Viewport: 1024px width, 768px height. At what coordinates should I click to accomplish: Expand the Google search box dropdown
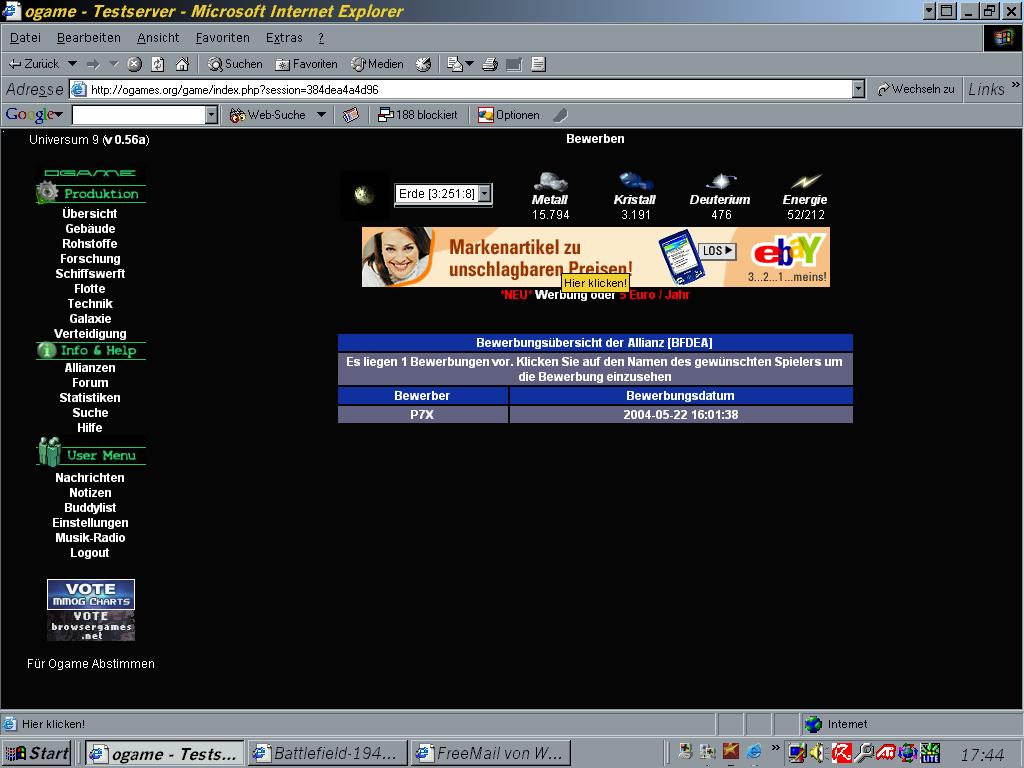(x=211, y=115)
